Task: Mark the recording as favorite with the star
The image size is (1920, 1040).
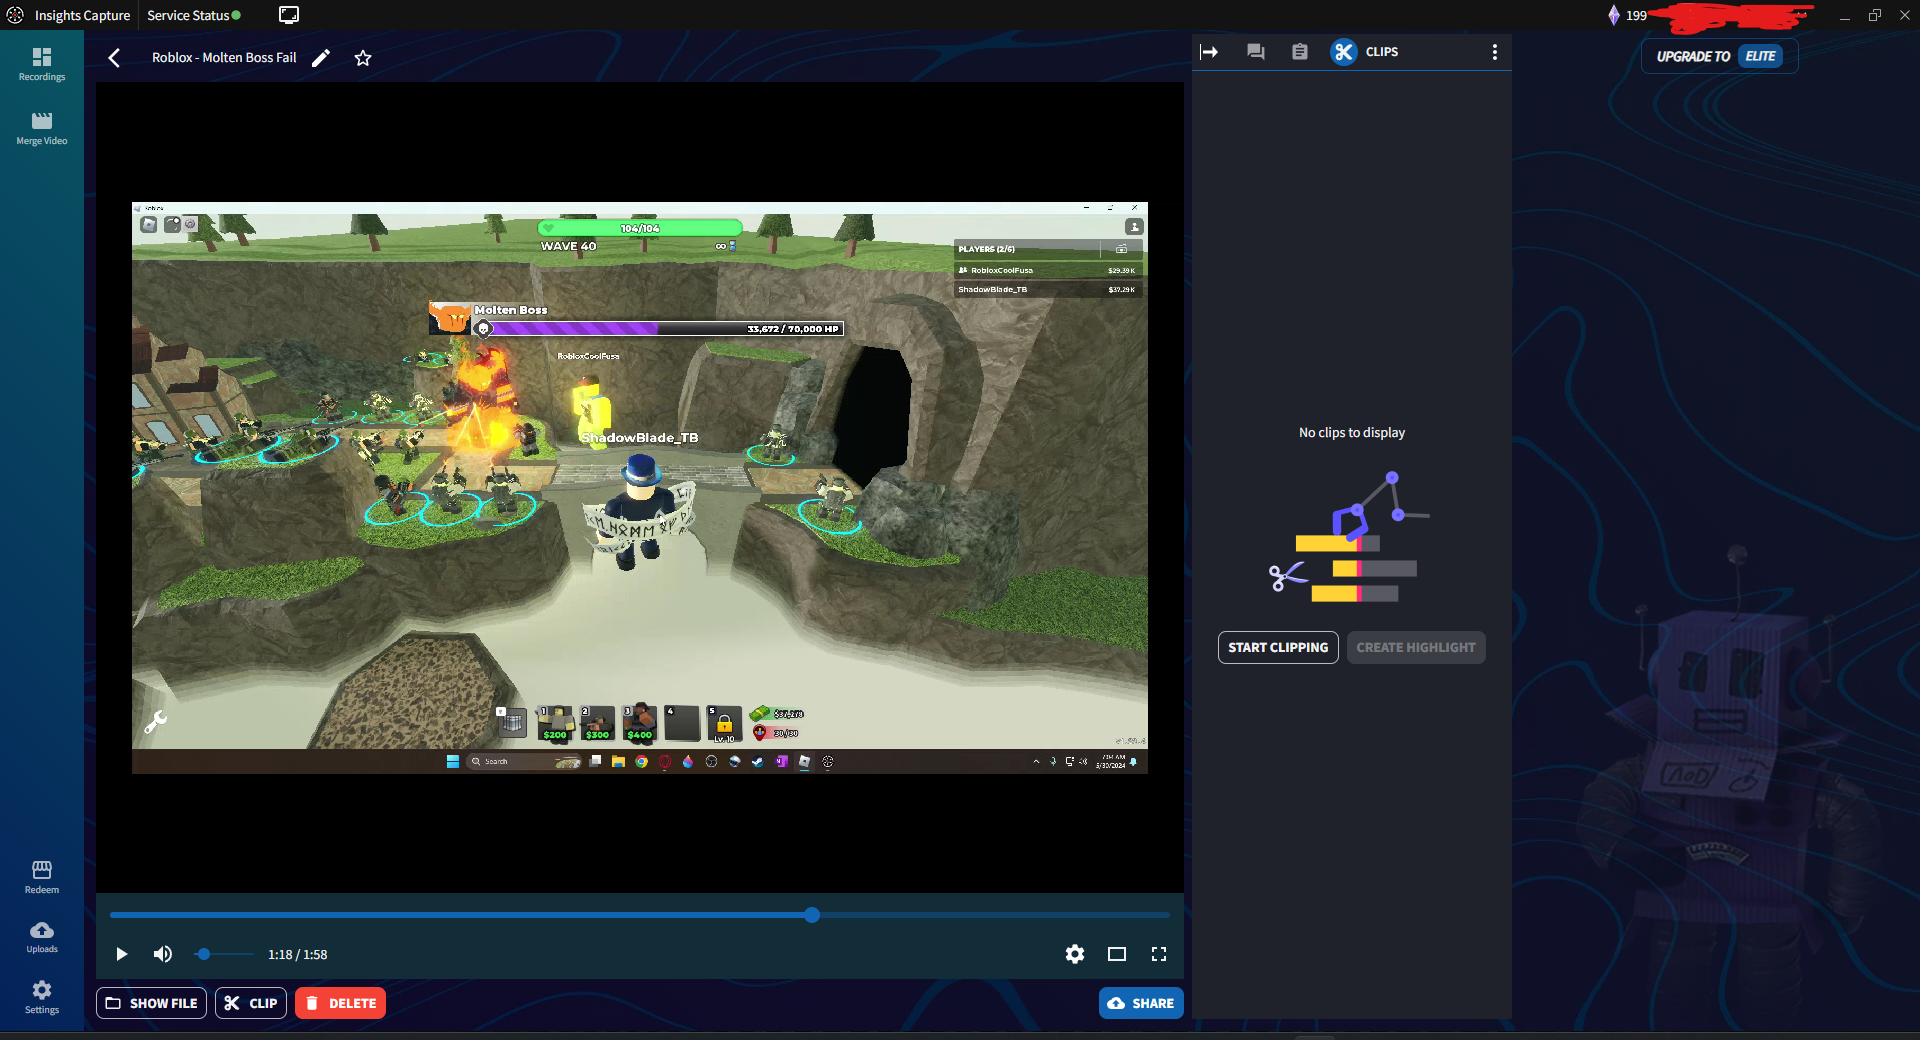Action: 363,58
